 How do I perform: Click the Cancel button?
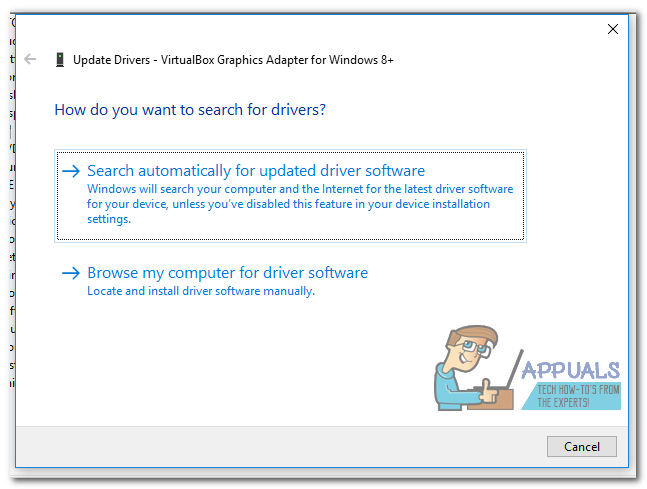(x=582, y=446)
